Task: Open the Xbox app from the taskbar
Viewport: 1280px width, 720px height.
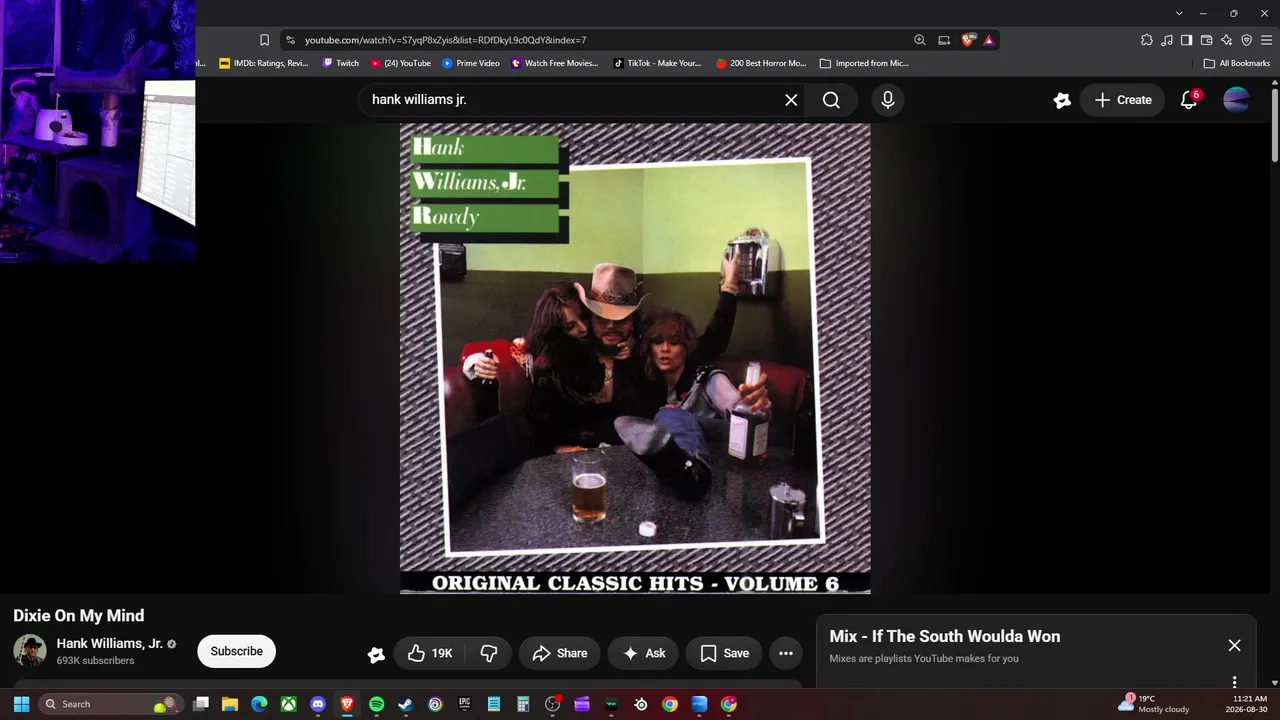Action: pyautogui.click(x=288, y=704)
